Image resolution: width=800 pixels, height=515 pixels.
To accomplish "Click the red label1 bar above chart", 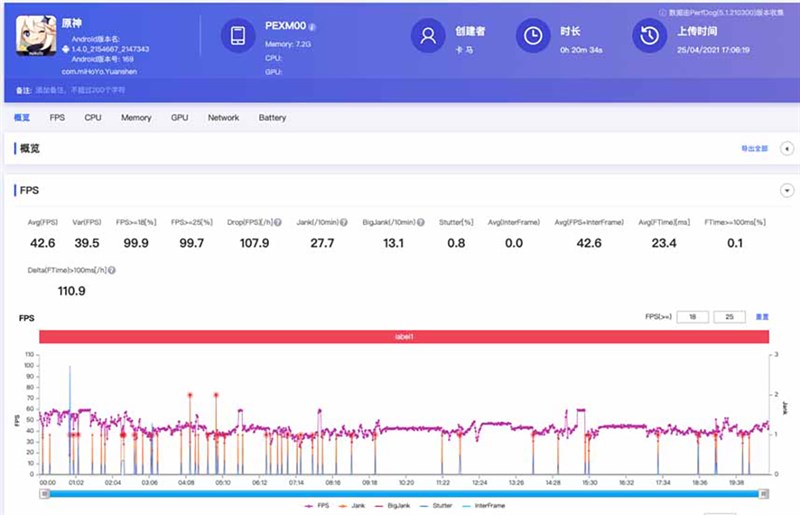I will pyautogui.click(x=404, y=337).
